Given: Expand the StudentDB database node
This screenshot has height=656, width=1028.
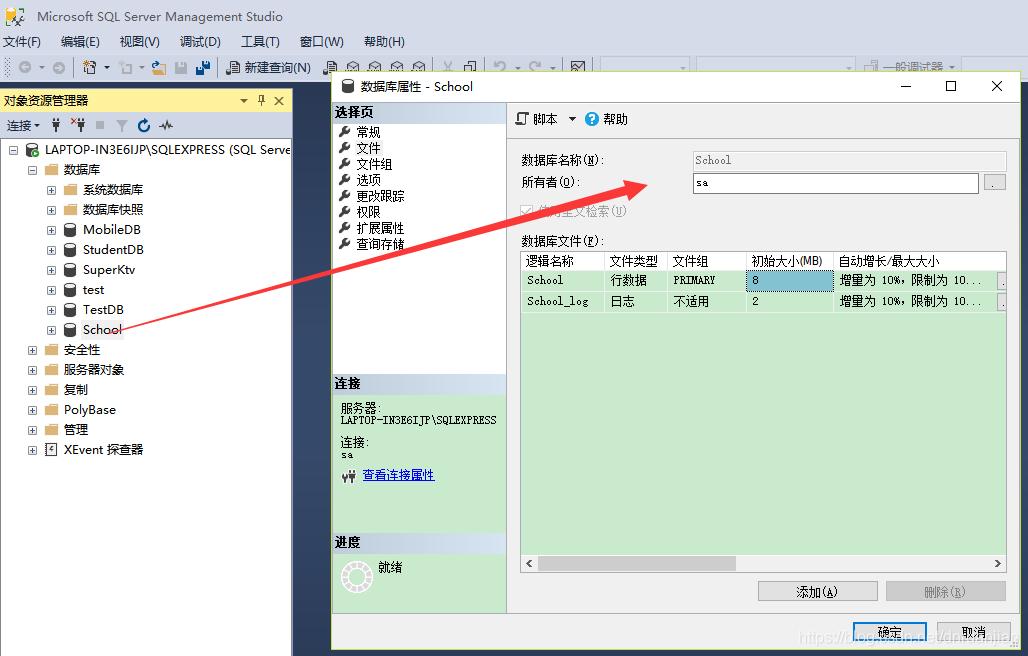Looking at the screenshot, I should [x=50, y=249].
